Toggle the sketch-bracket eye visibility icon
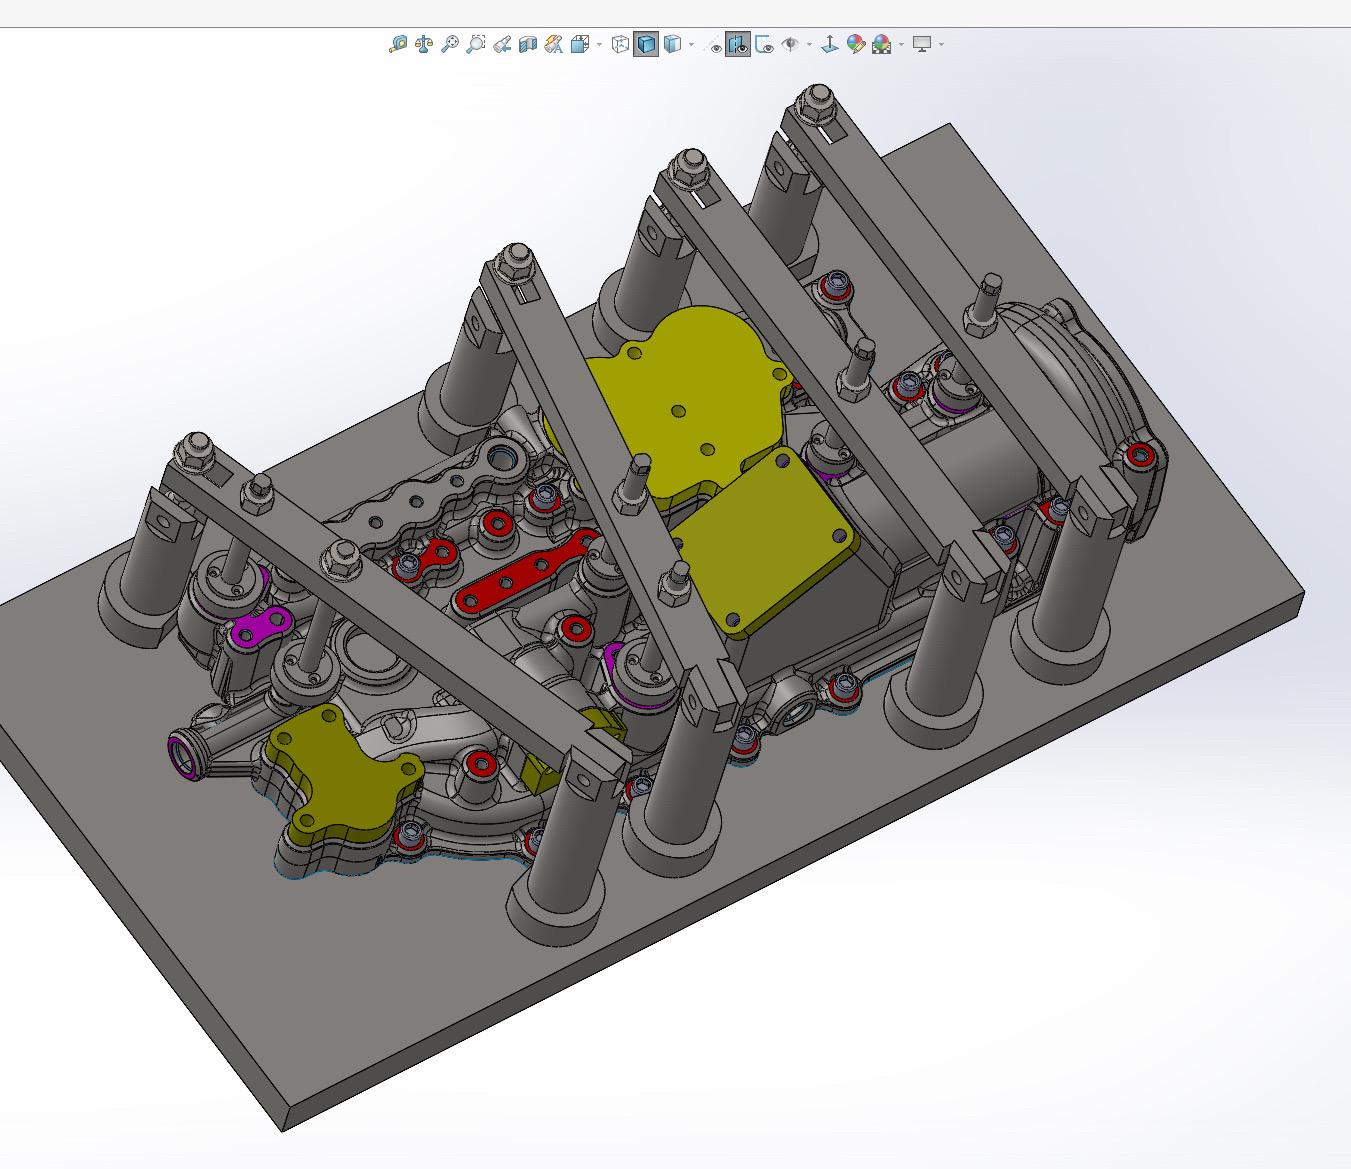 [x=764, y=44]
